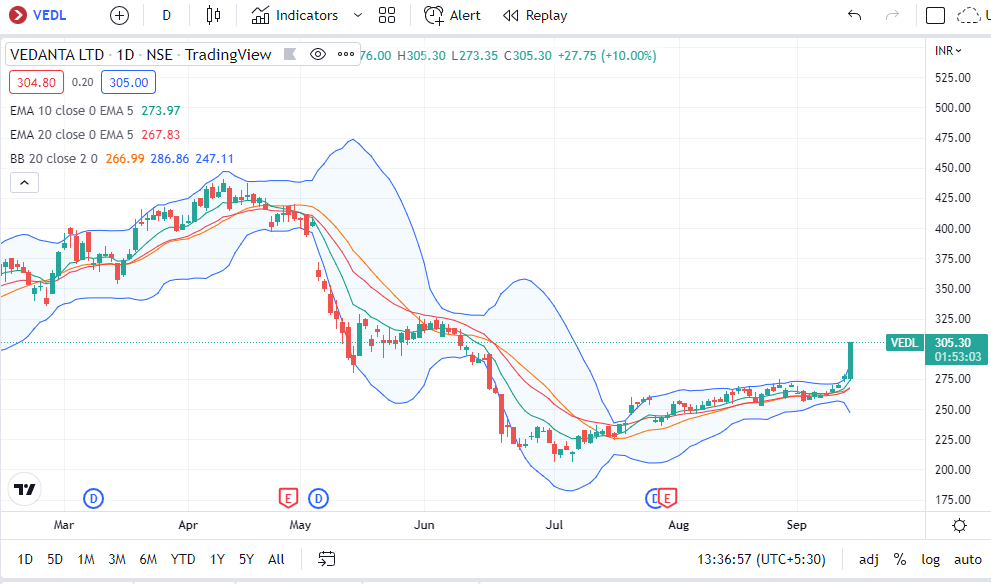
Task: Expand the indicator favorites dropdown arrow
Action: click(358, 15)
